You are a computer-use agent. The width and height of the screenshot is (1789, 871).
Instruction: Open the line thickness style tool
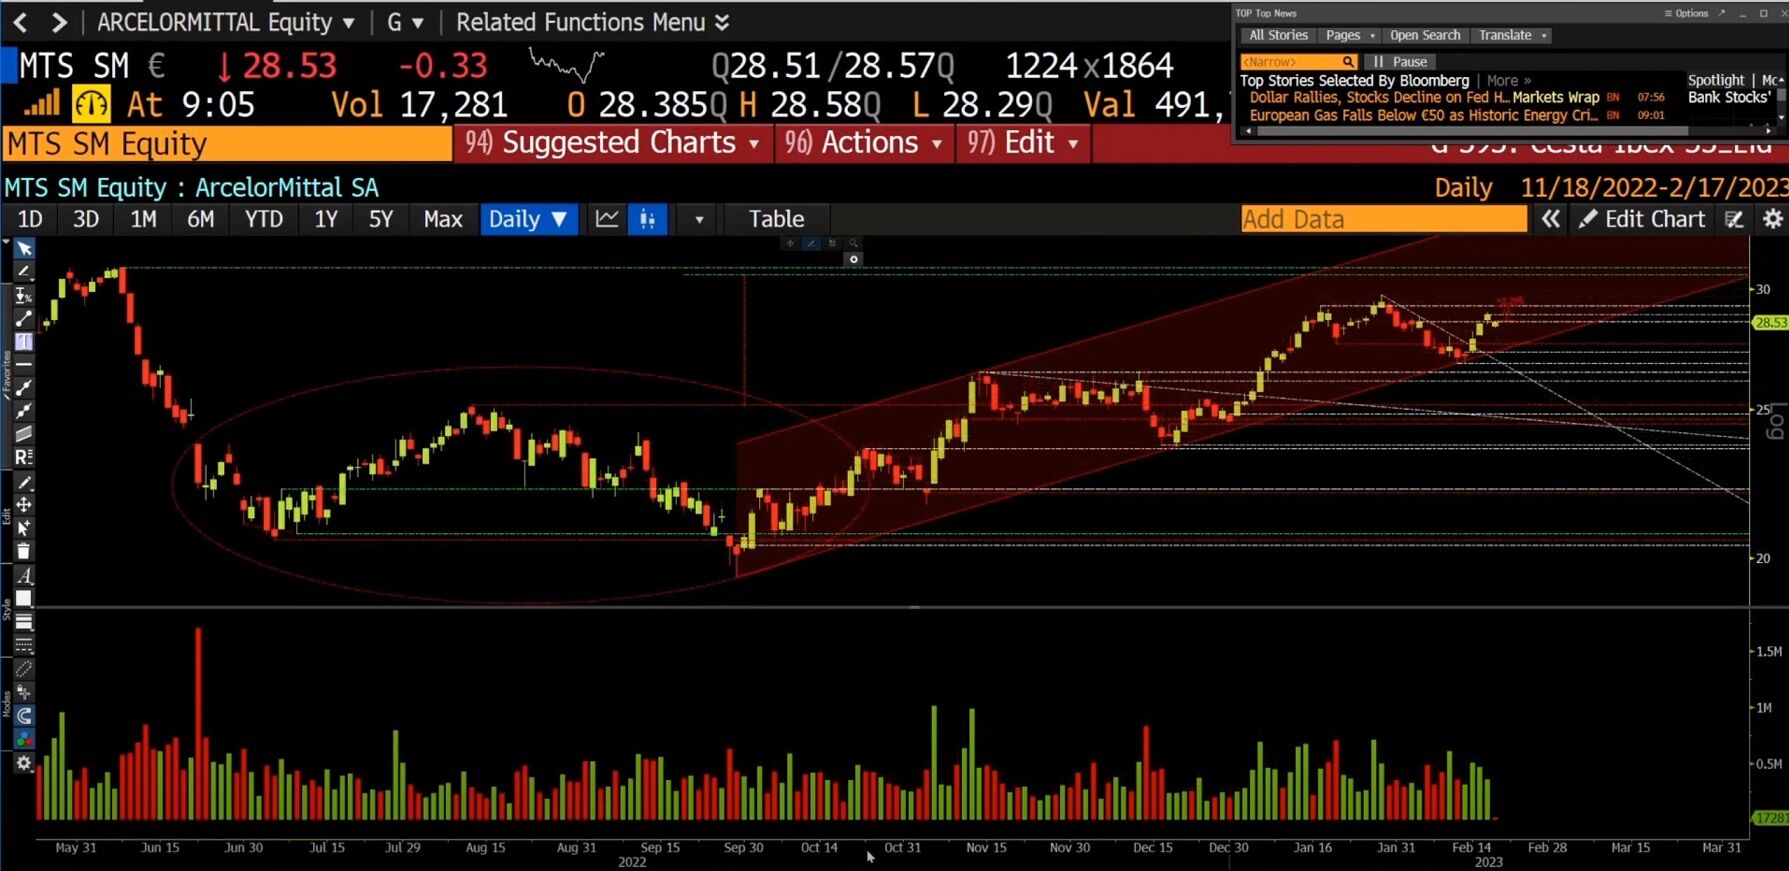tap(24, 622)
